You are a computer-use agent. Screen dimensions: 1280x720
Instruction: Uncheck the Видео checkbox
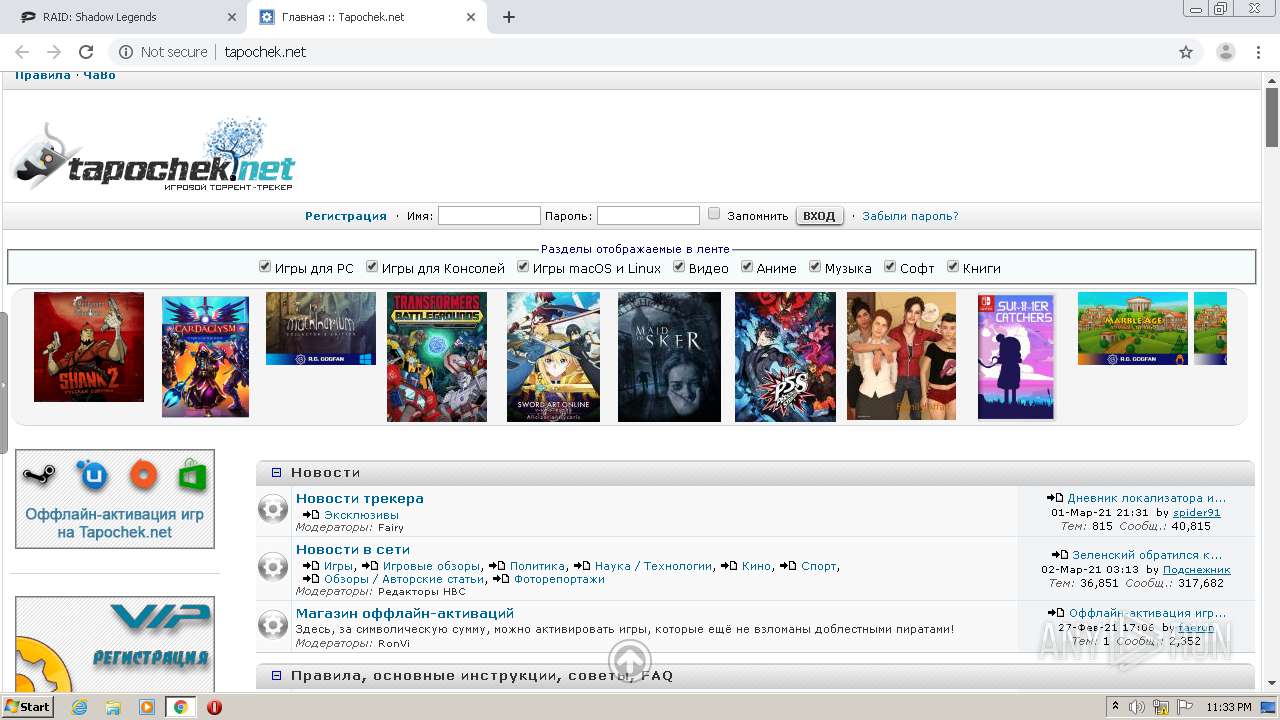click(x=679, y=266)
